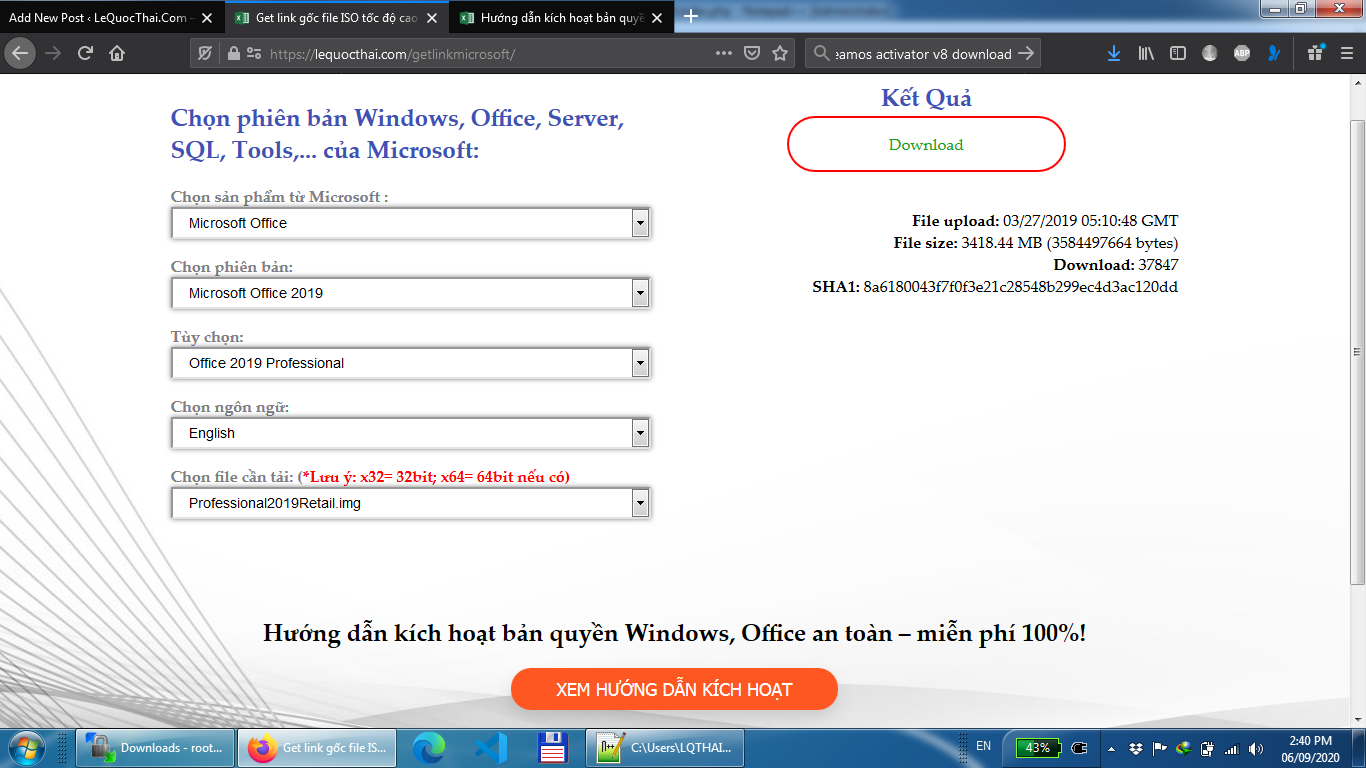The height and width of the screenshot is (768, 1366).
Task: Open floppy-disk save app in taskbar
Action: [553, 747]
